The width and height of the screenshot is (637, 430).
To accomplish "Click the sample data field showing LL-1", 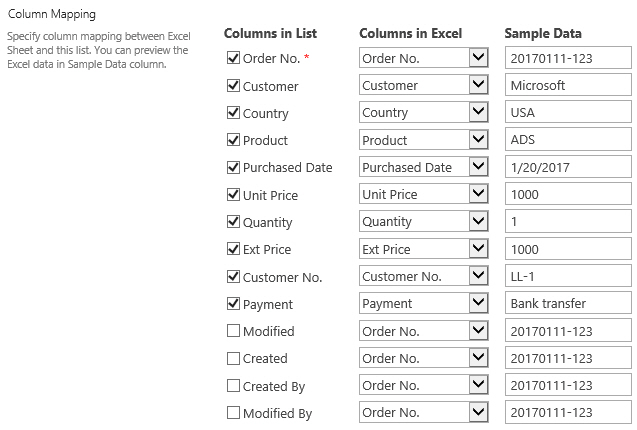I will 568,276.
